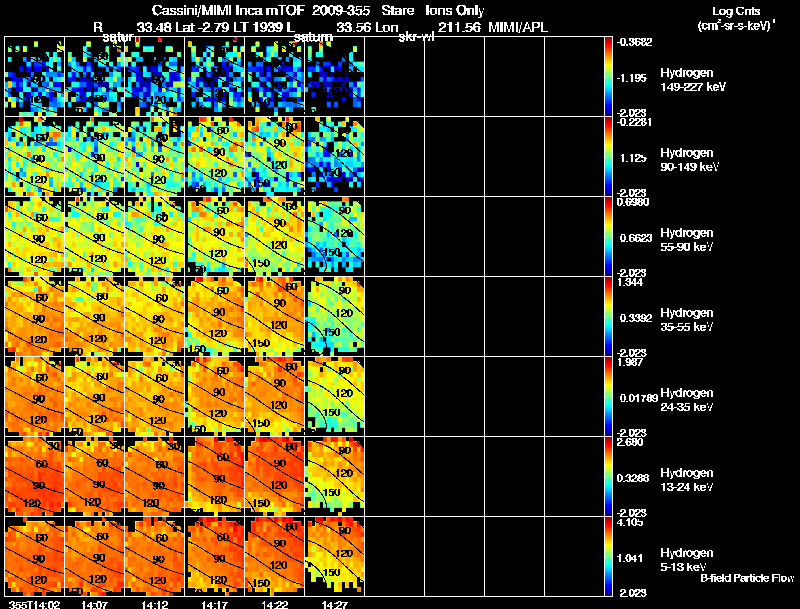The height and width of the screenshot is (609, 800).
Task: Click the 1.344 color scale value
Action: [630, 282]
